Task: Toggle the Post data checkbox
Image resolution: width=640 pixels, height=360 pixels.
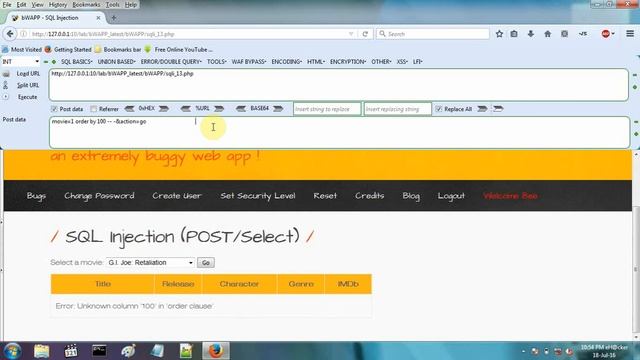Action: coord(54,109)
